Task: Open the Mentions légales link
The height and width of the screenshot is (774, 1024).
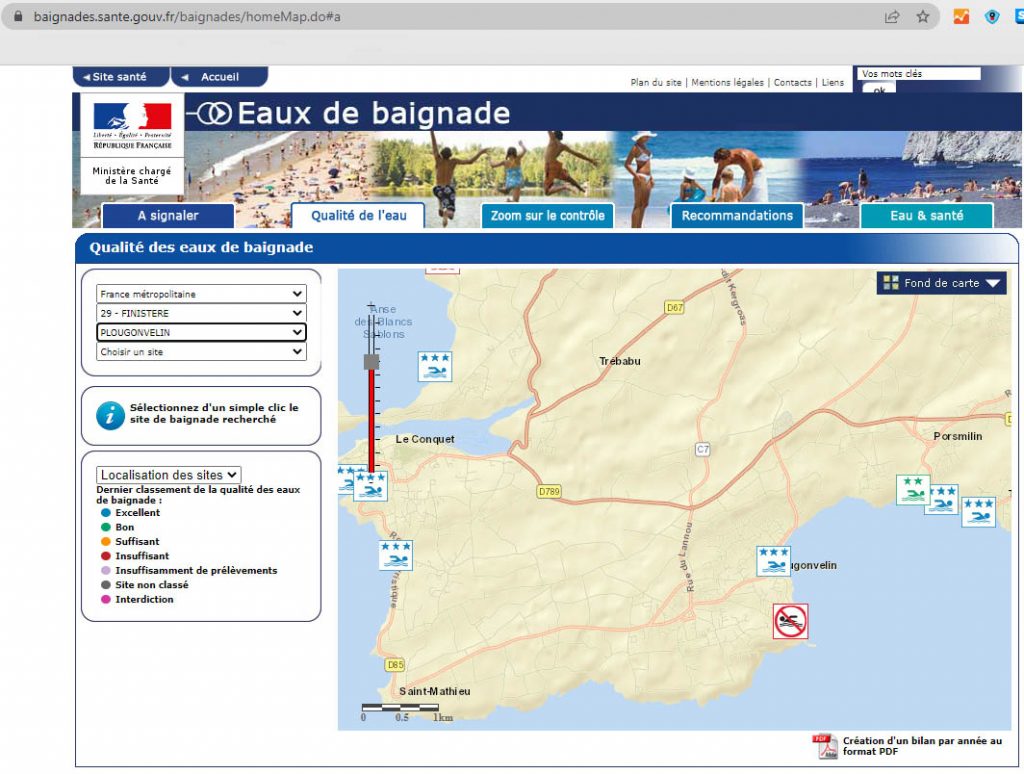Action: click(x=728, y=82)
